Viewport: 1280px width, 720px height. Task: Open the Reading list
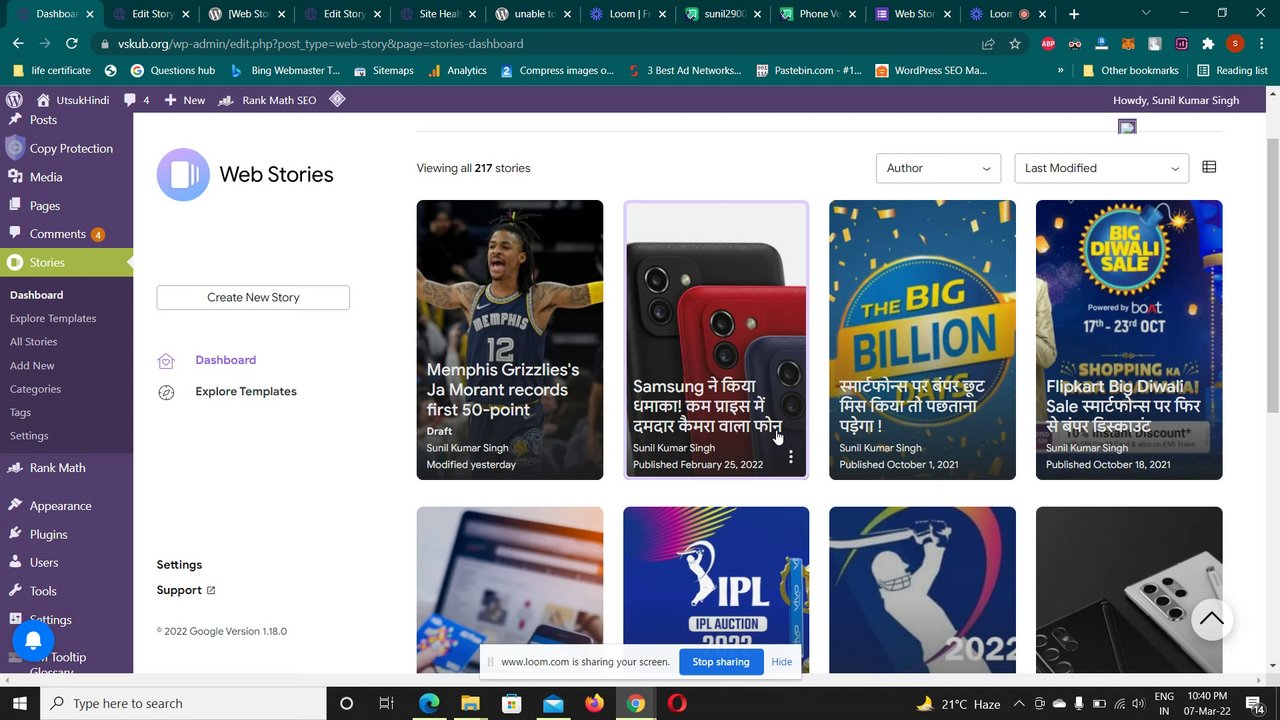(1232, 71)
